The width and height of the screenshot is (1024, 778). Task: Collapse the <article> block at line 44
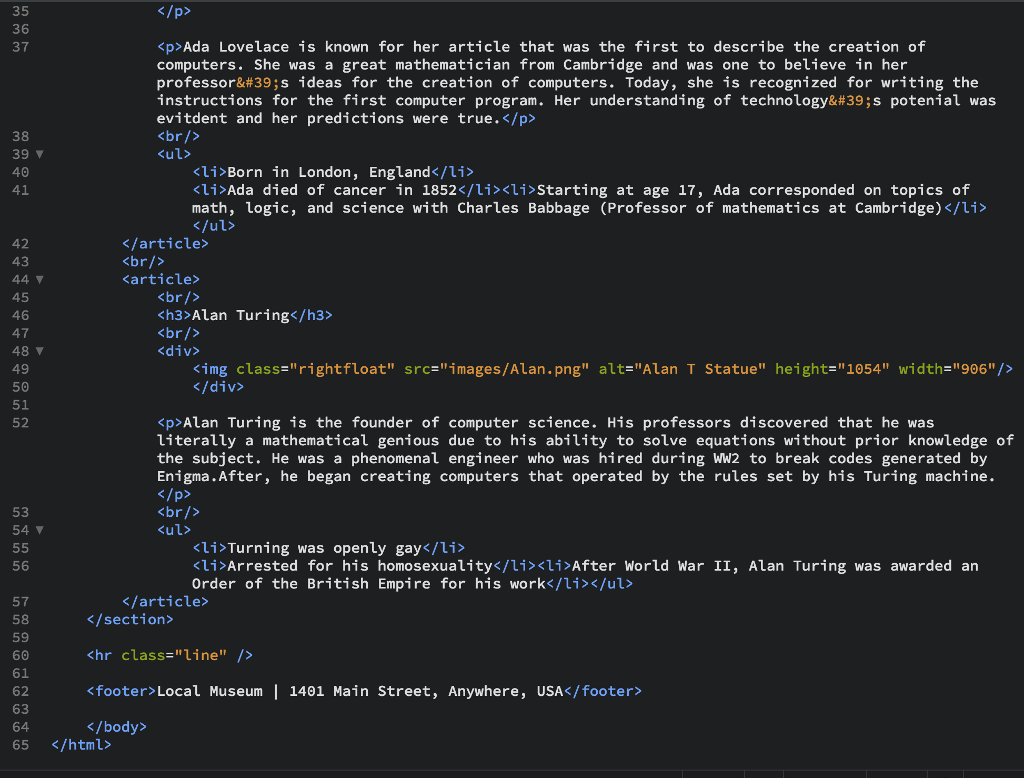pyautogui.click(x=38, y=279)
